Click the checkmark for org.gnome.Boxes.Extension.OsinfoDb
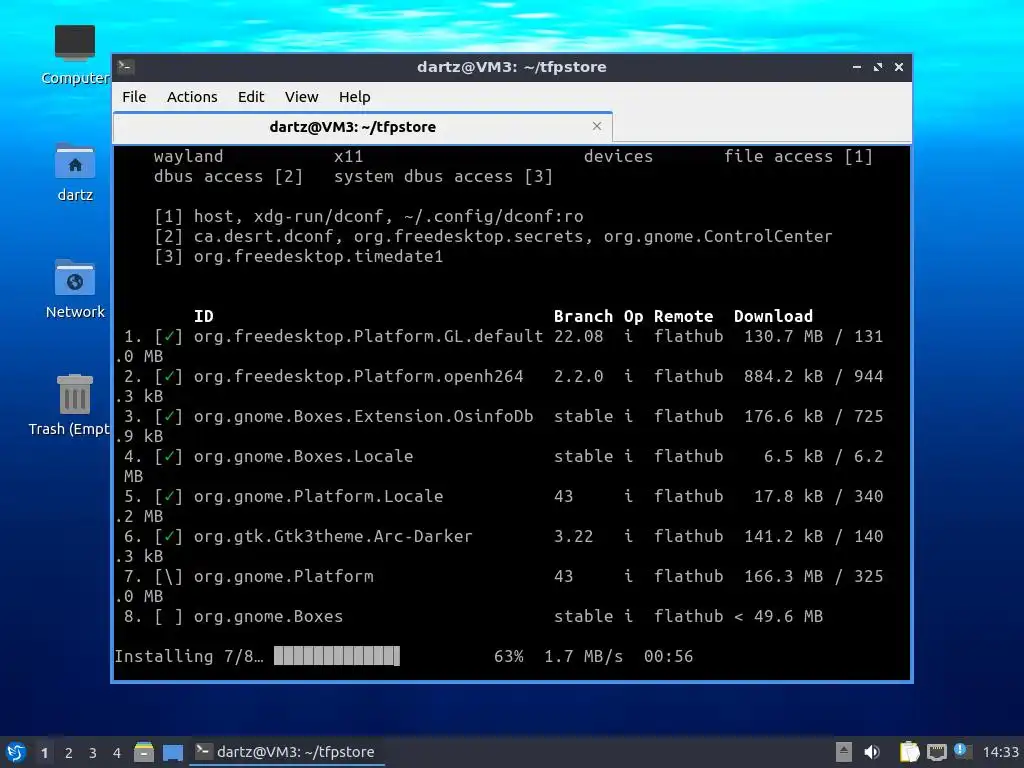The width and height of the screenshot is (1024, 768). (x=168, y=416)
